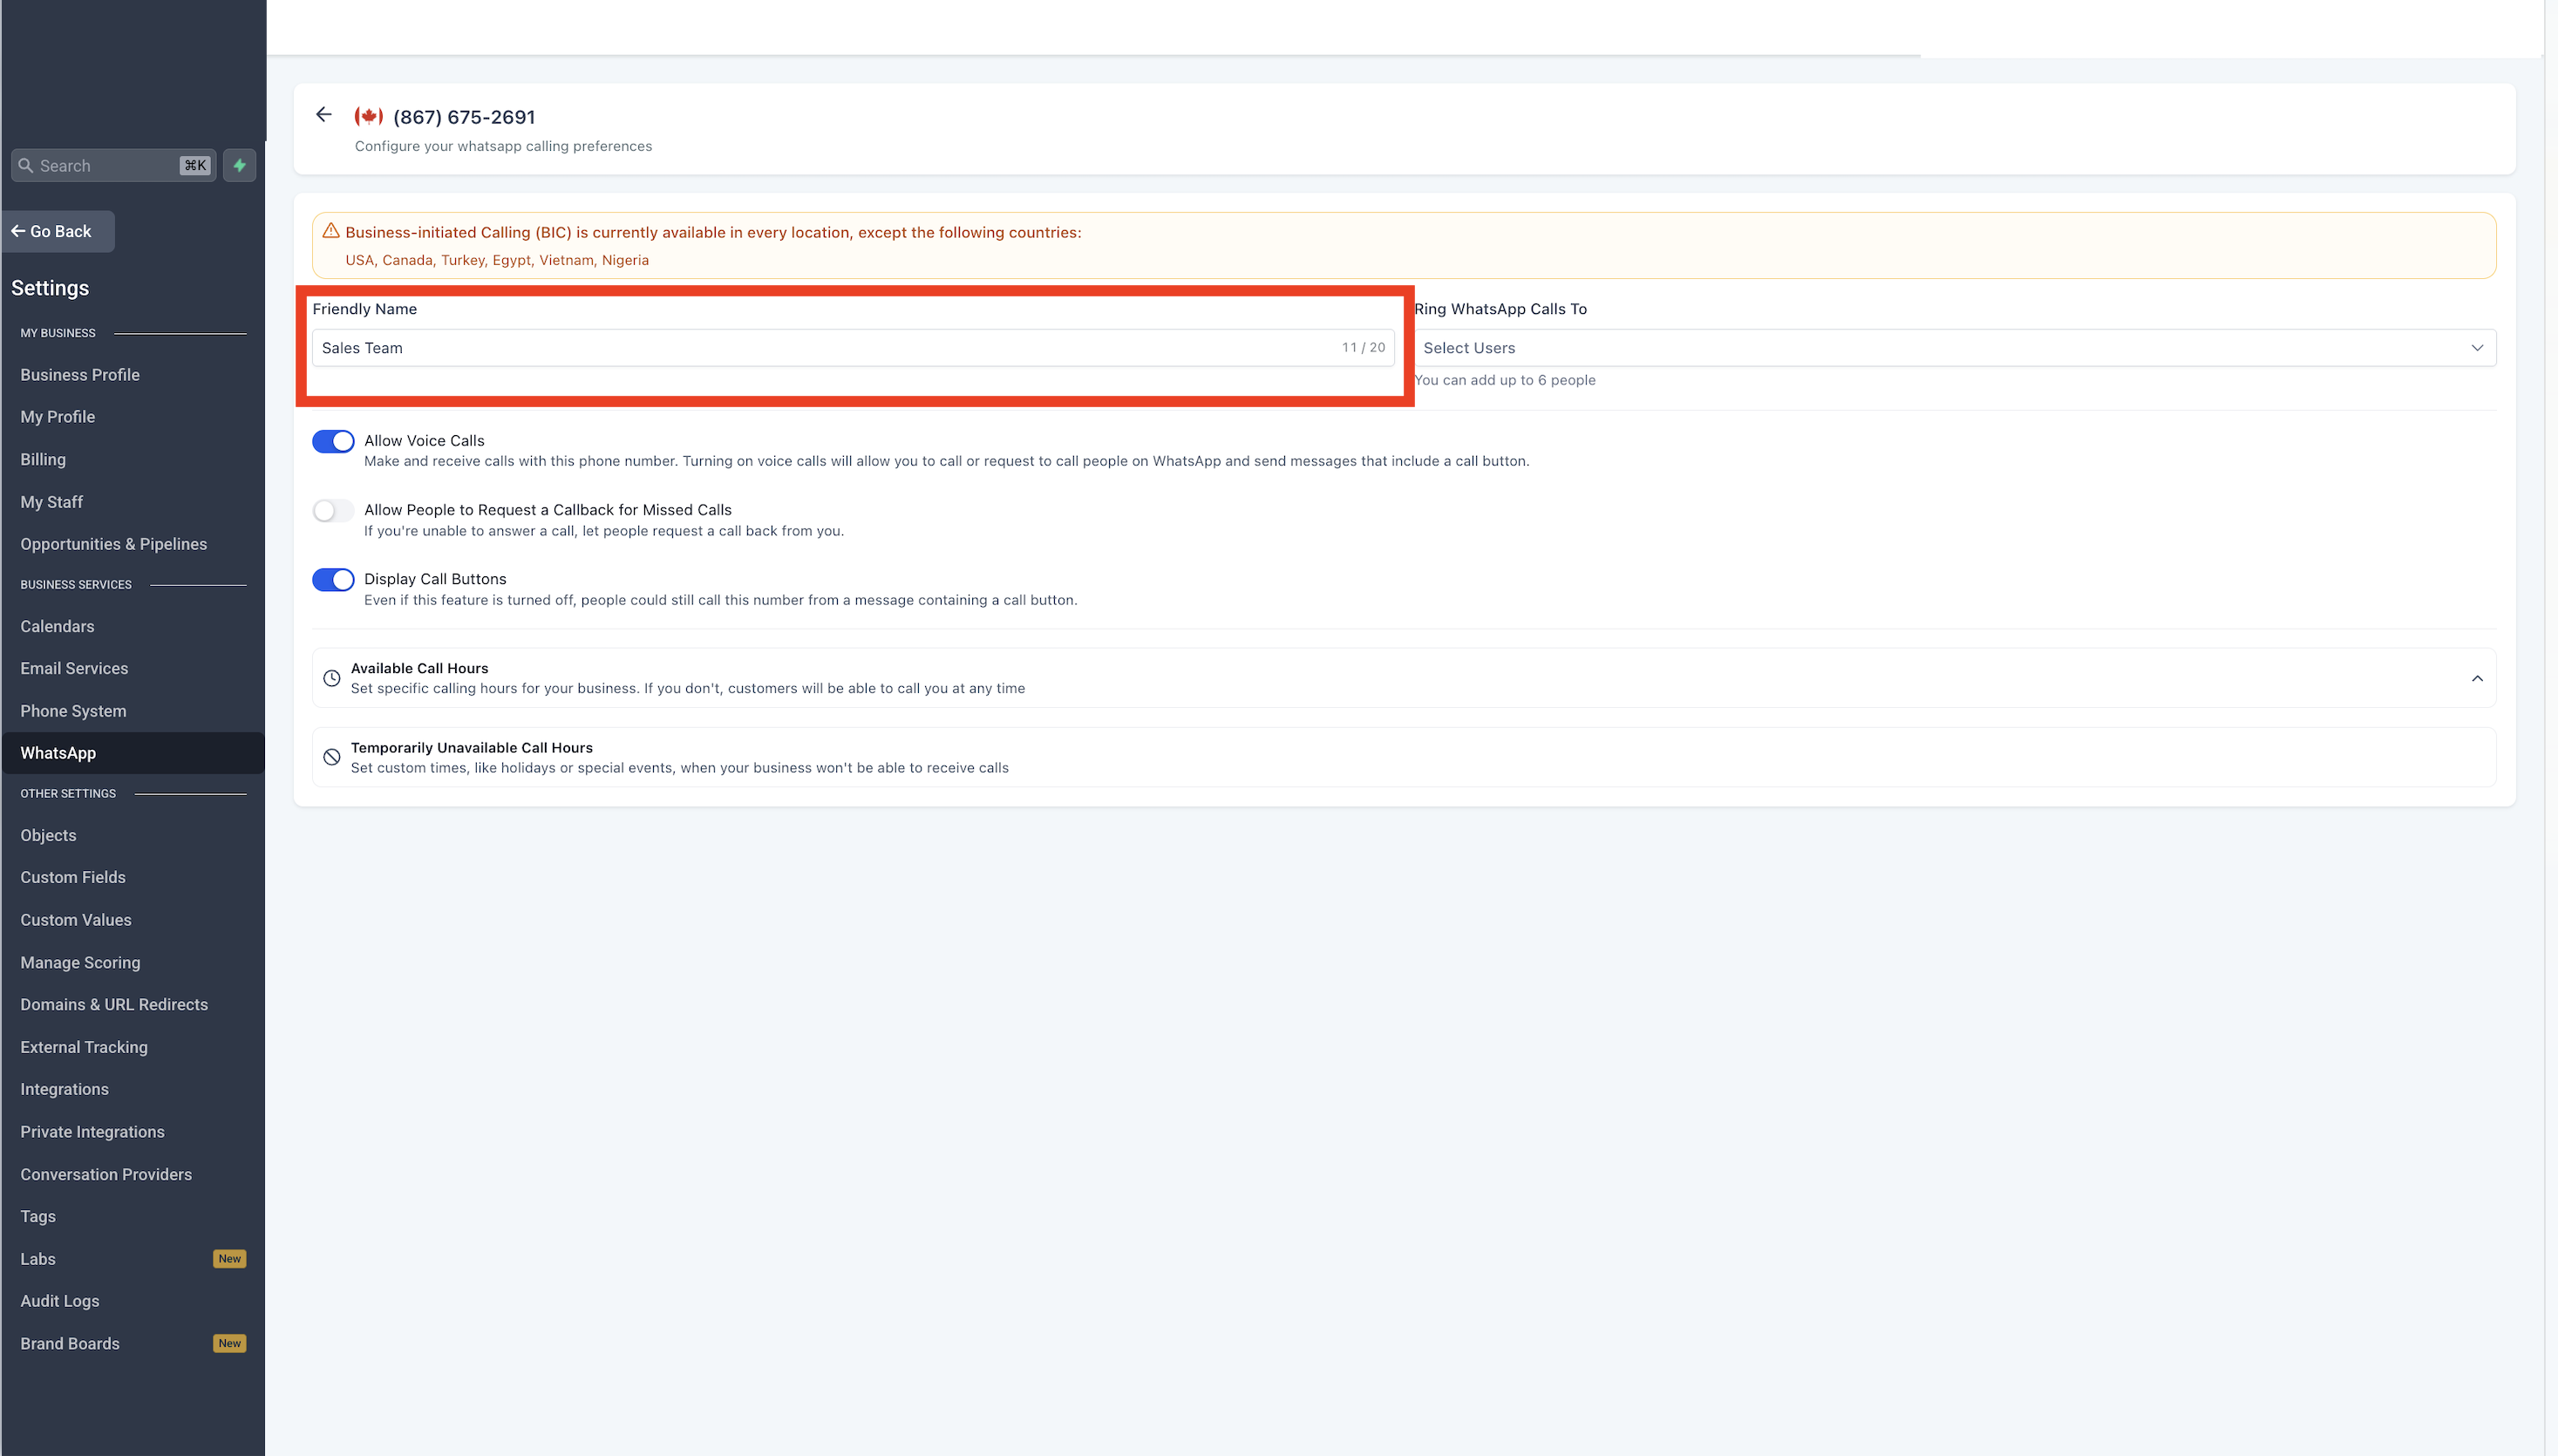Click the search magnifier icon in sidebar
The image size is (2558, 1456).
point(26,166)
